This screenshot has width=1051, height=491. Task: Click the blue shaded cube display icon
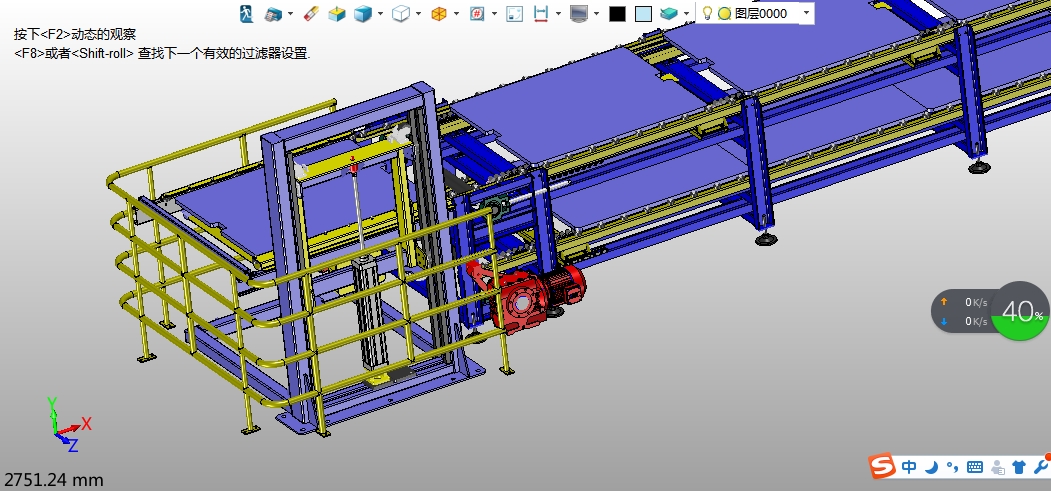pos(364,14)
